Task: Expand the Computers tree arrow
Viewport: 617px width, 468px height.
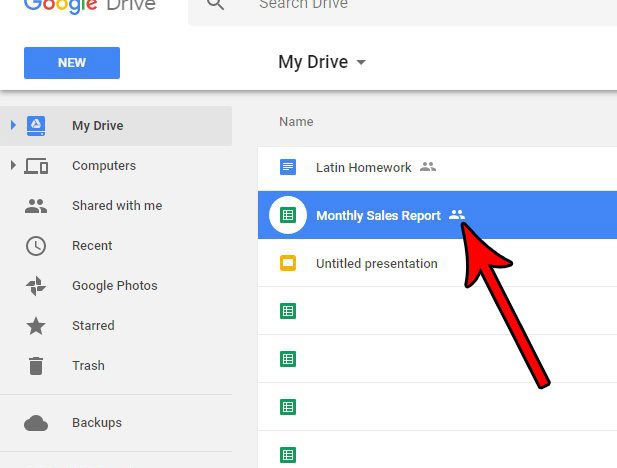Action: 13,165
